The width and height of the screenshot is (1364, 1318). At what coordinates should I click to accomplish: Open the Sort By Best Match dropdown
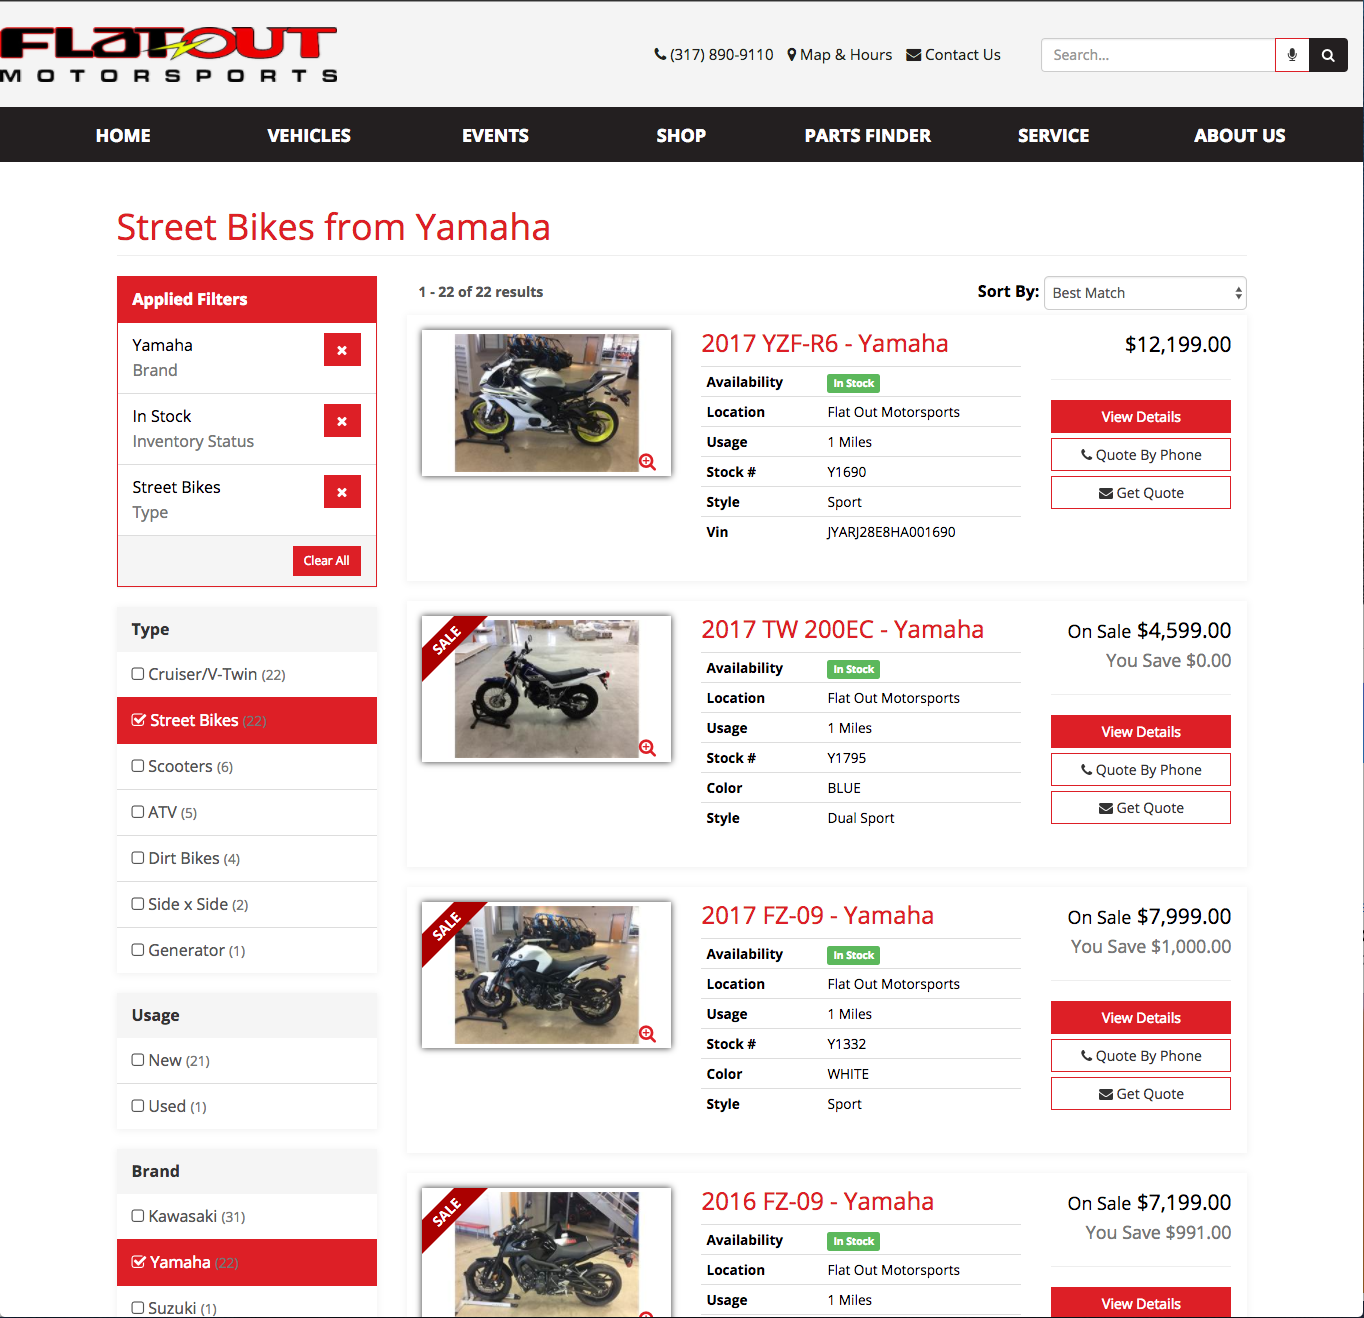click(1145, 293)
